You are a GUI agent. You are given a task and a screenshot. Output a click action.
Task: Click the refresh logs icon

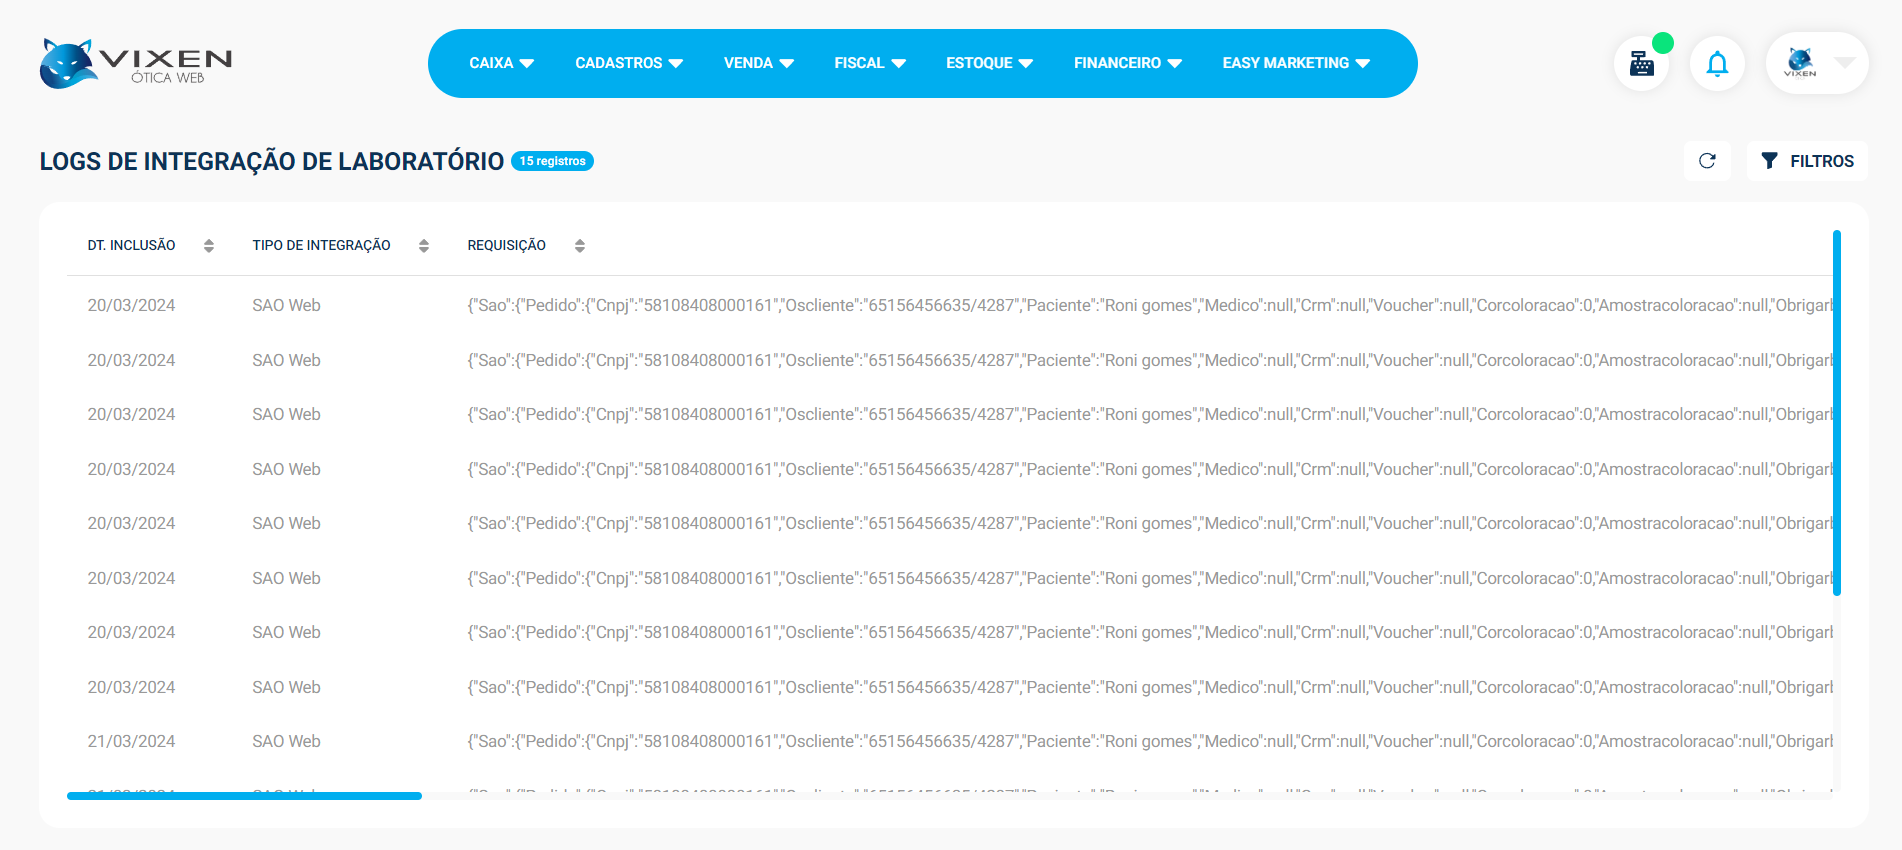1707,161
